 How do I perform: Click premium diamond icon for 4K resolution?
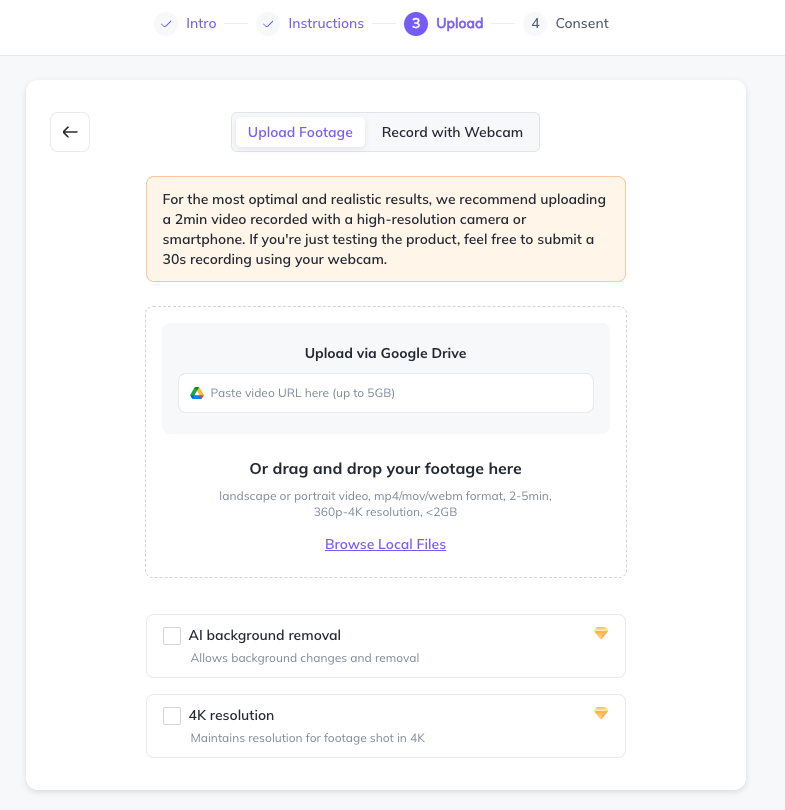[x=601, y=713]
